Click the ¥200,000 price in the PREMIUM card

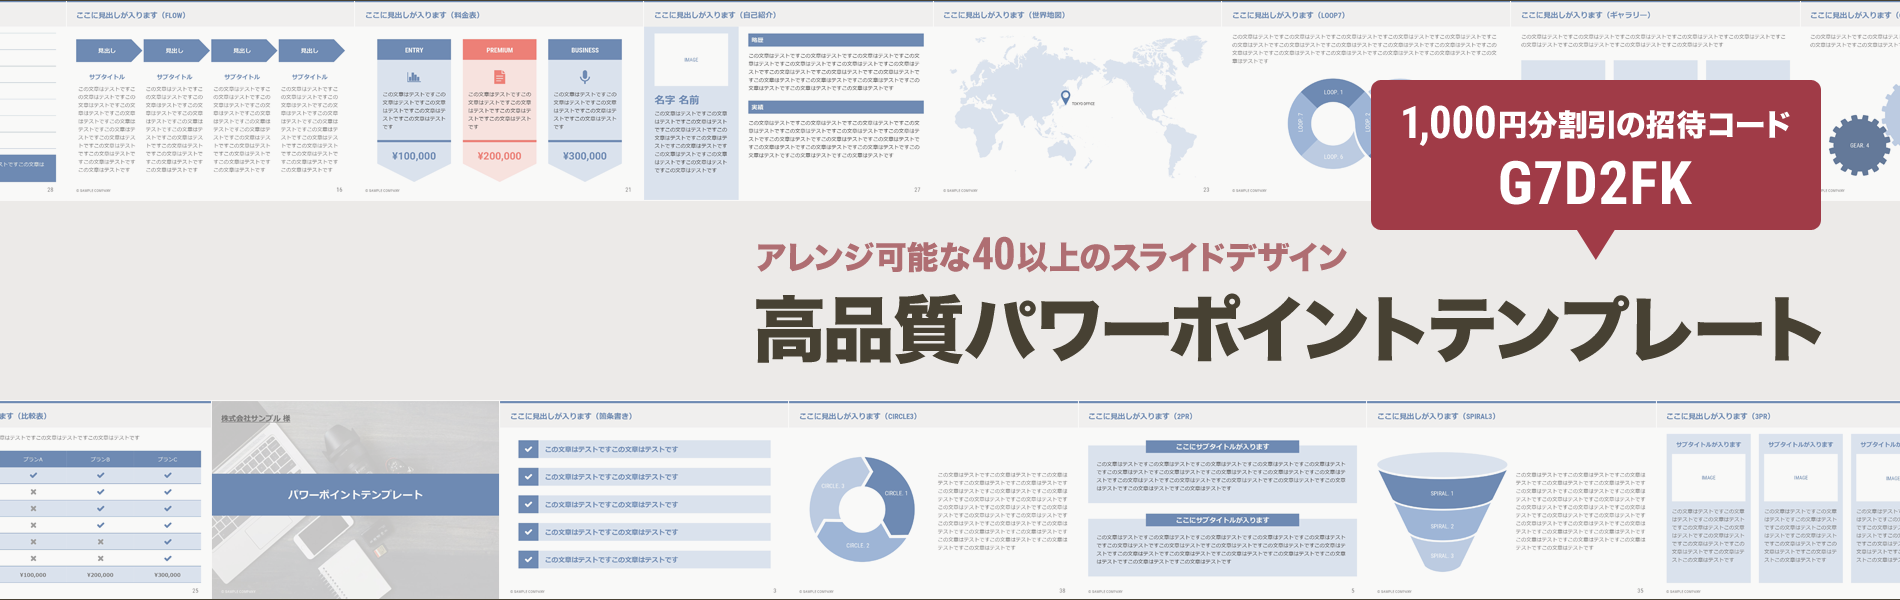pos(499,156)
